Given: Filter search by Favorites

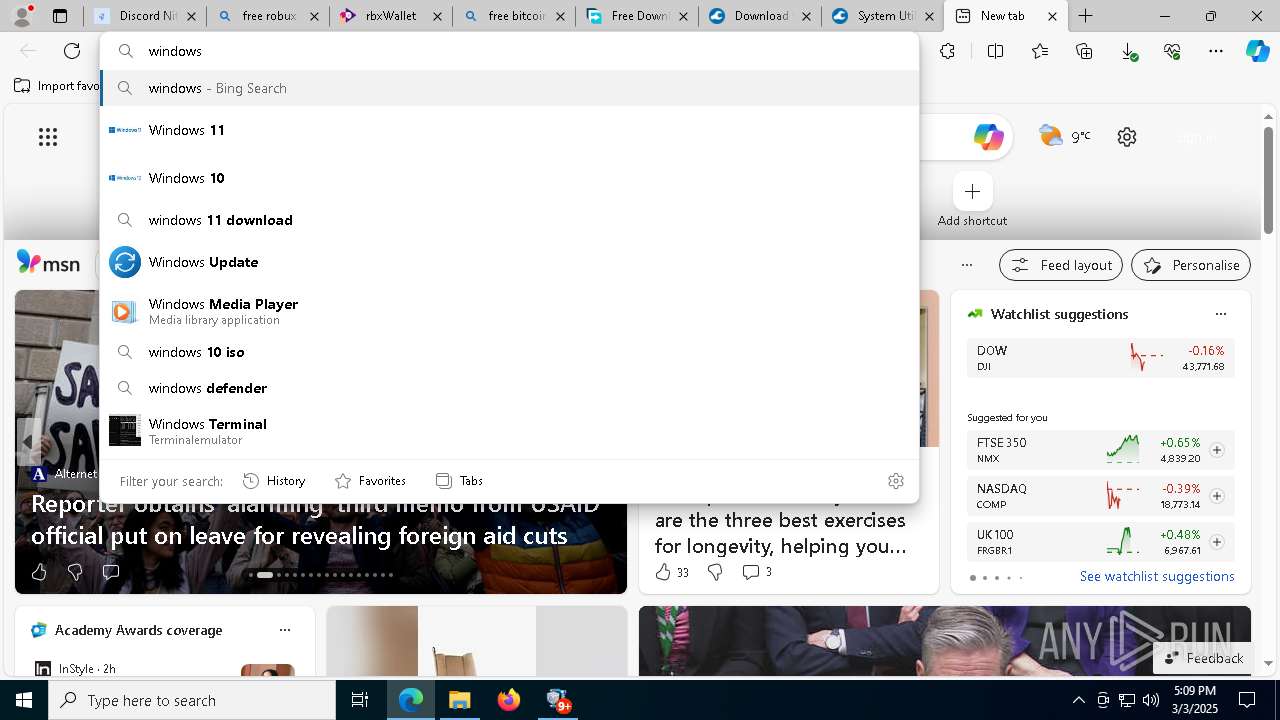Looking at the screenshot, I should 370,481.
